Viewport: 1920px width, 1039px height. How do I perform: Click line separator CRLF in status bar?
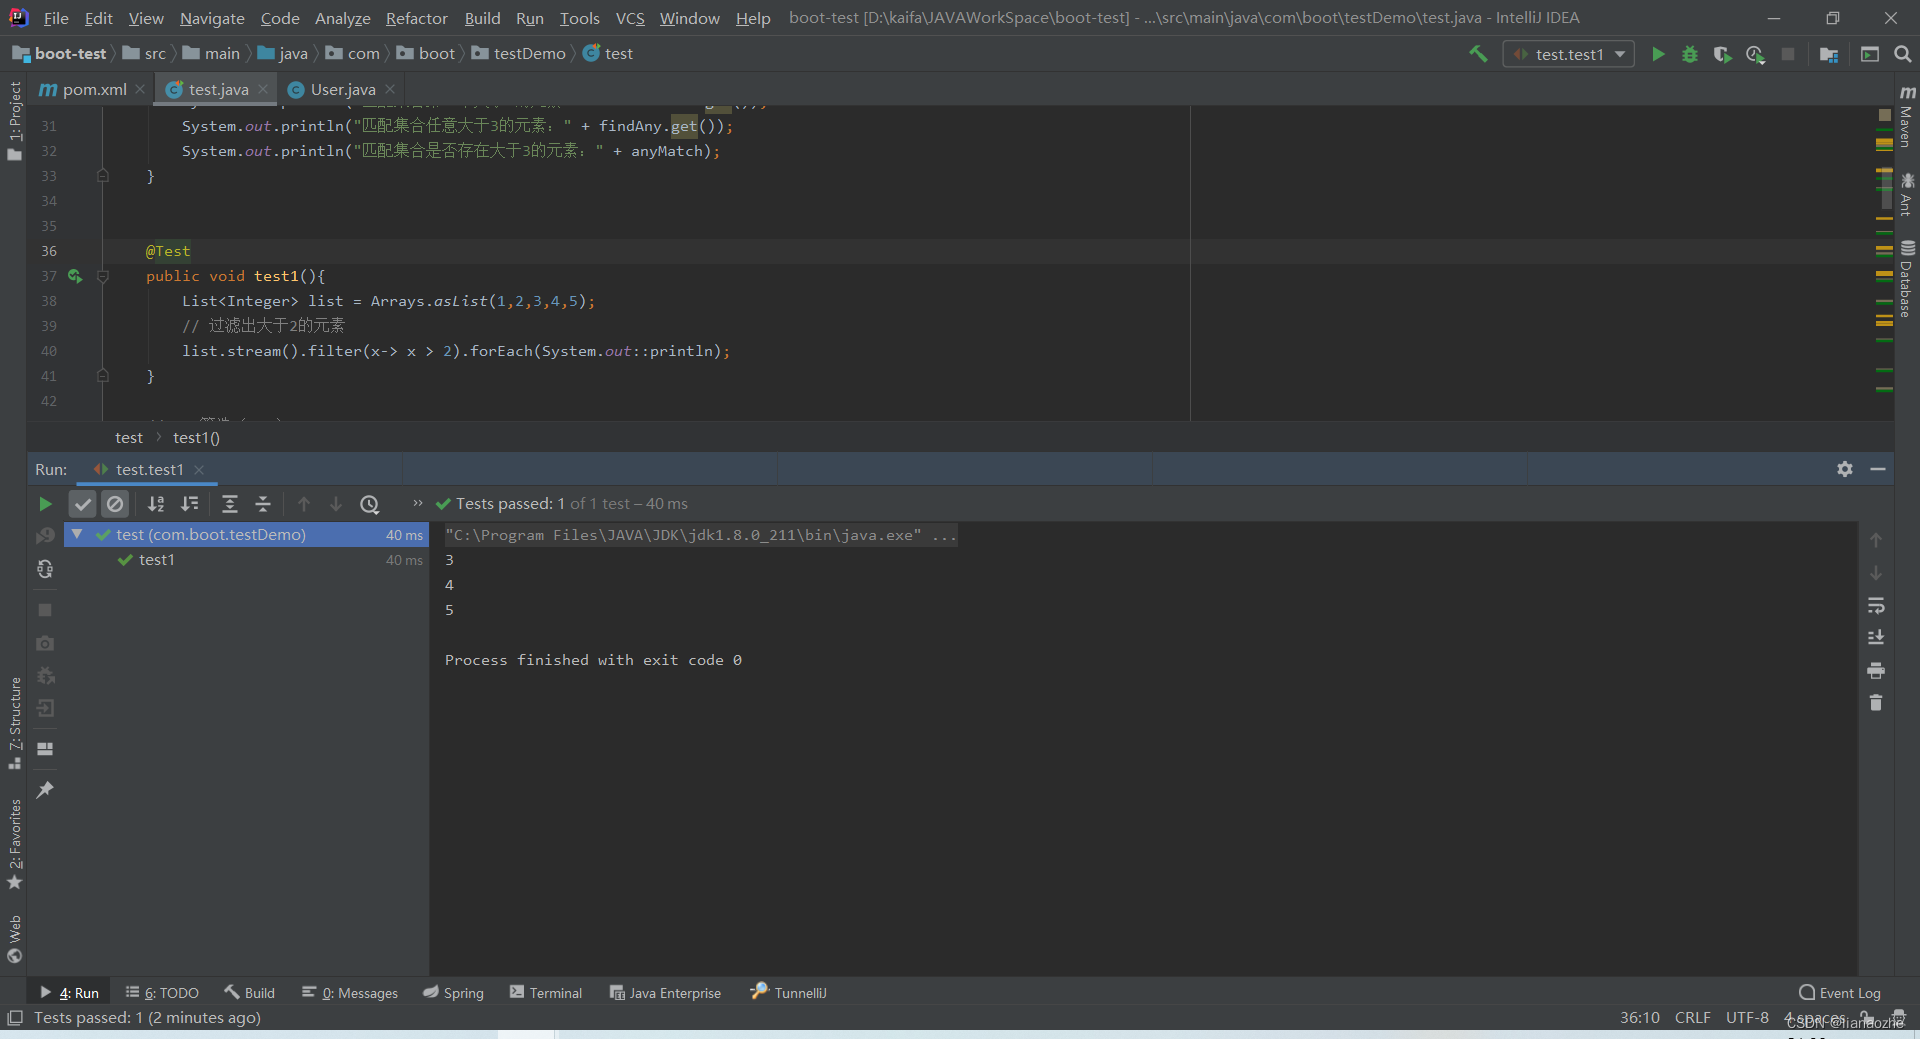pos(1692,1018)
